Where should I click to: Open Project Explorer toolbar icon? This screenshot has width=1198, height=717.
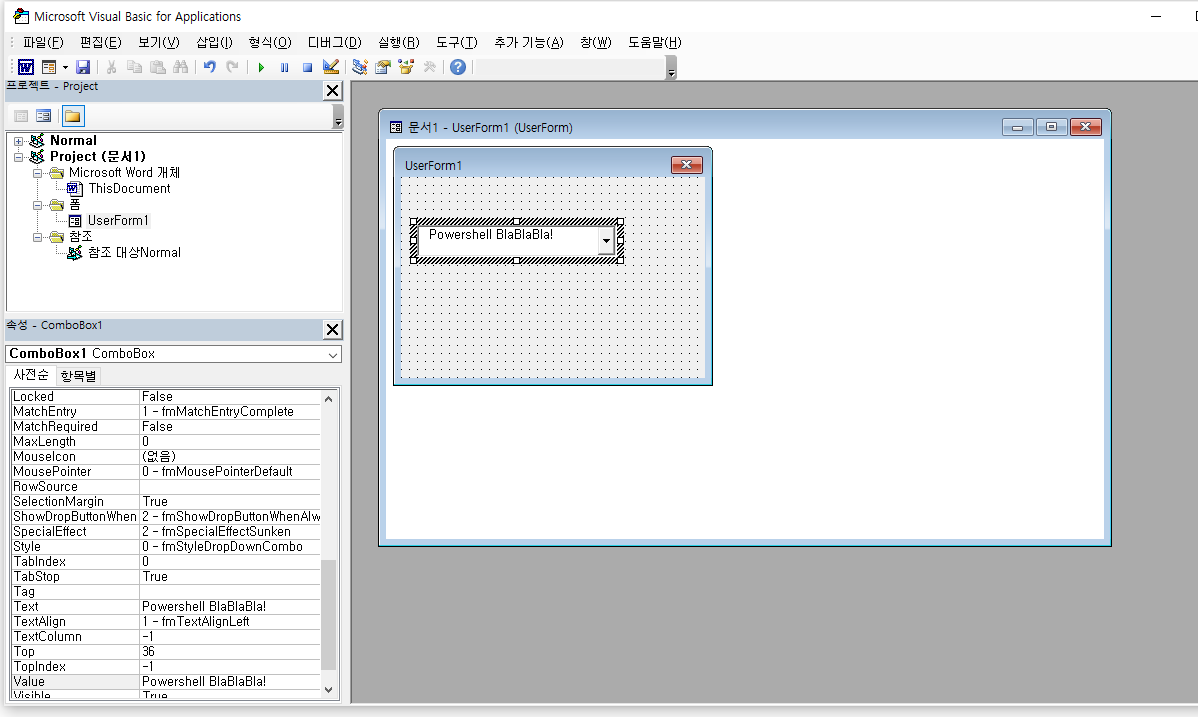click(360, 67)
